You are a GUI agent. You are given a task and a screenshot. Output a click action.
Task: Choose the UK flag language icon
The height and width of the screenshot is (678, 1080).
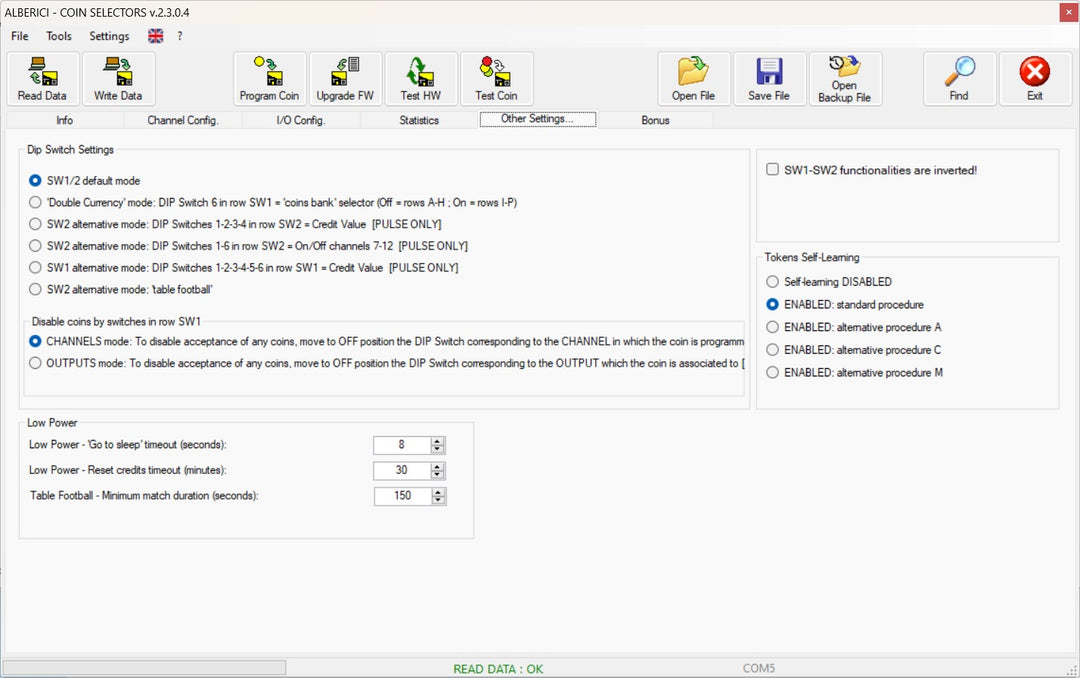[156, 36]
